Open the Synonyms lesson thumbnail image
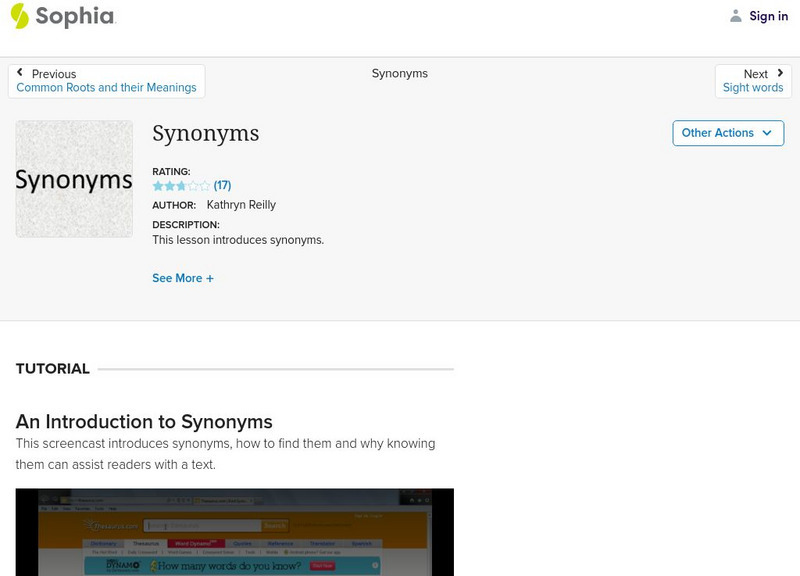 pyautogui.click(x=74, y=179)
